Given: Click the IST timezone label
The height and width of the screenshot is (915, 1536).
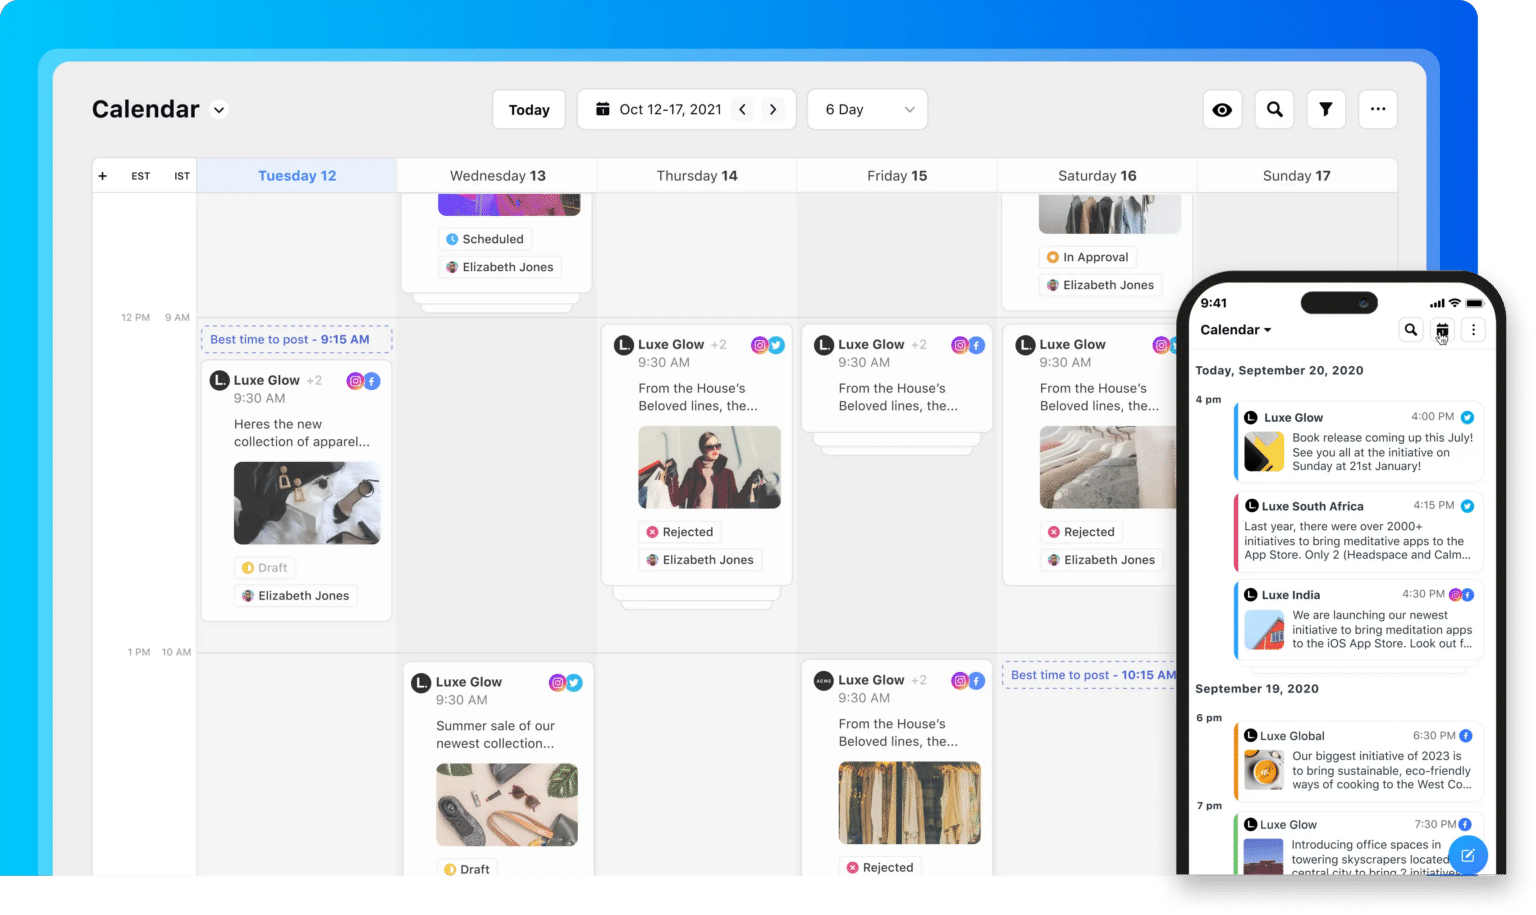Looking at the screenshot, I should 182,176.
